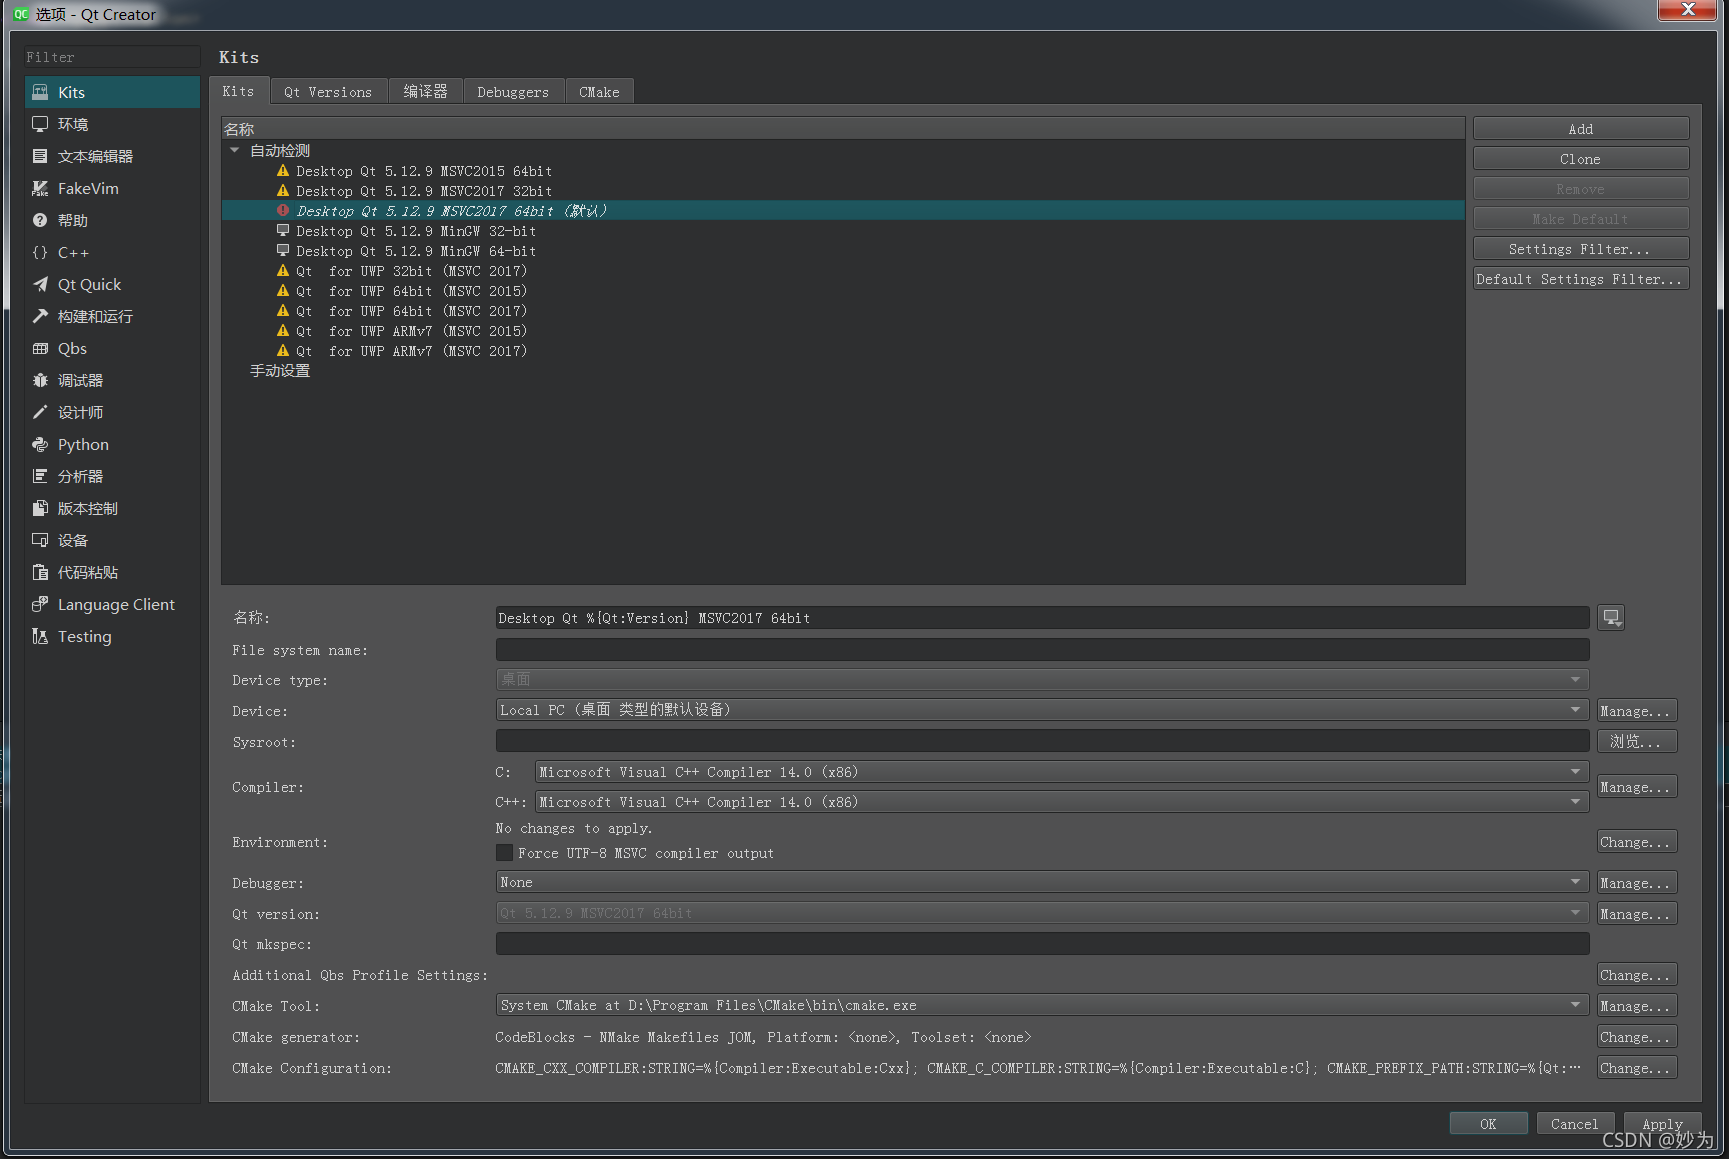
Task: Open the 分析器 analyzer icon
Action: click(x=40, y=476)
